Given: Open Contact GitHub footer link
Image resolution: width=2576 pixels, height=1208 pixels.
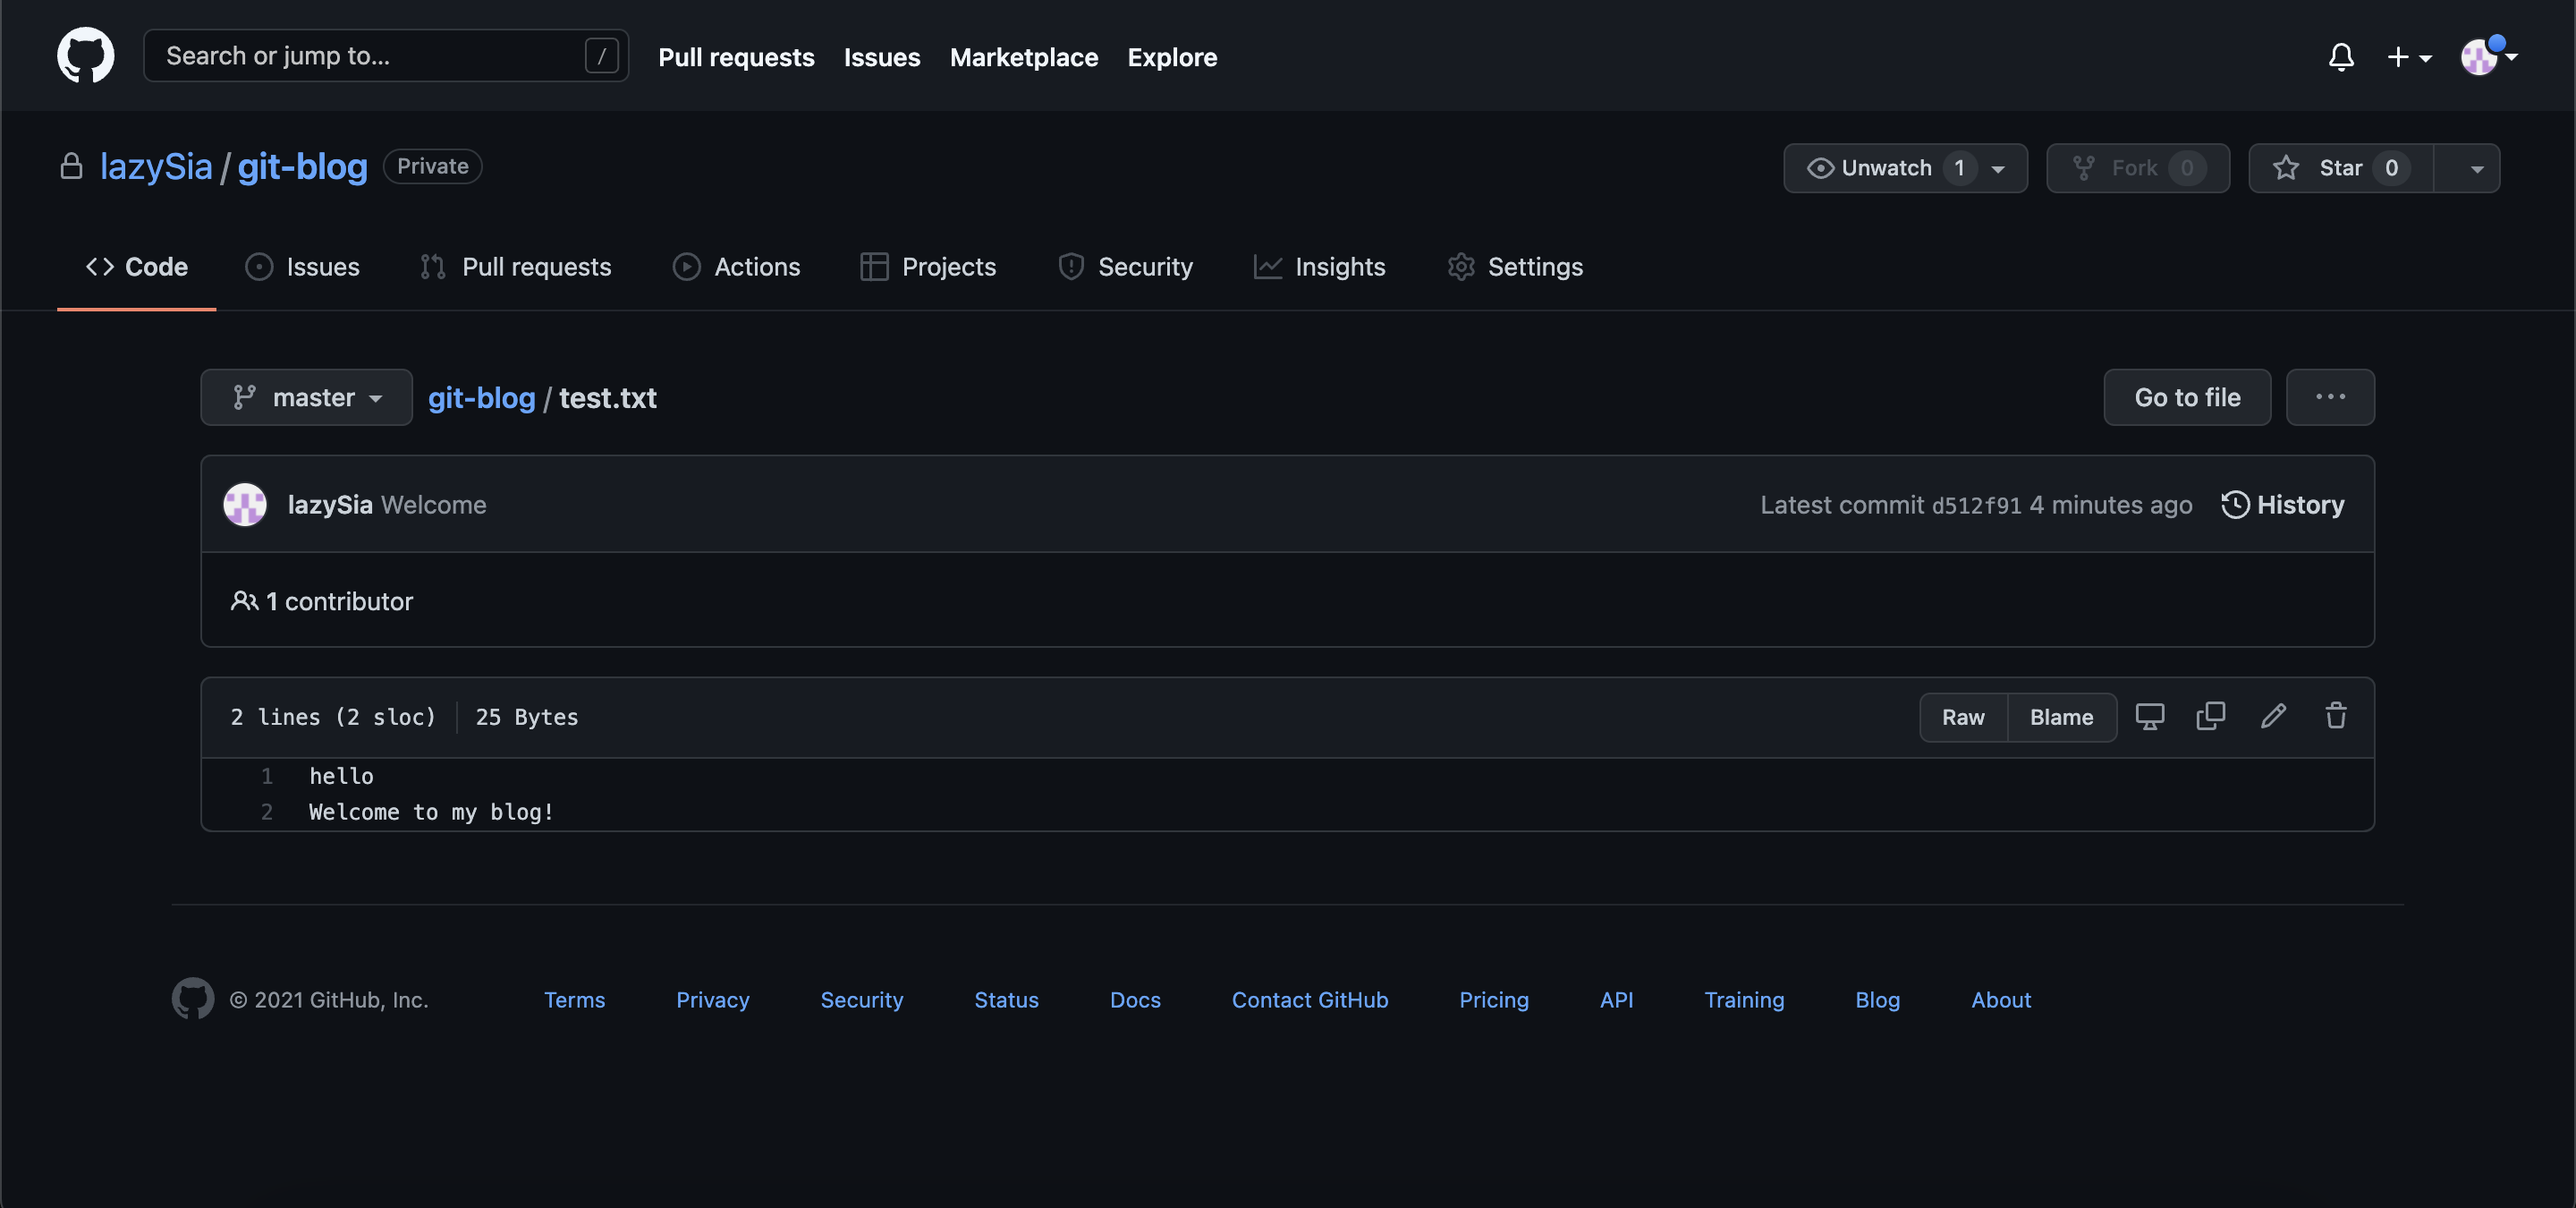Looking at the screenshot, I should coord(1310,1000).
